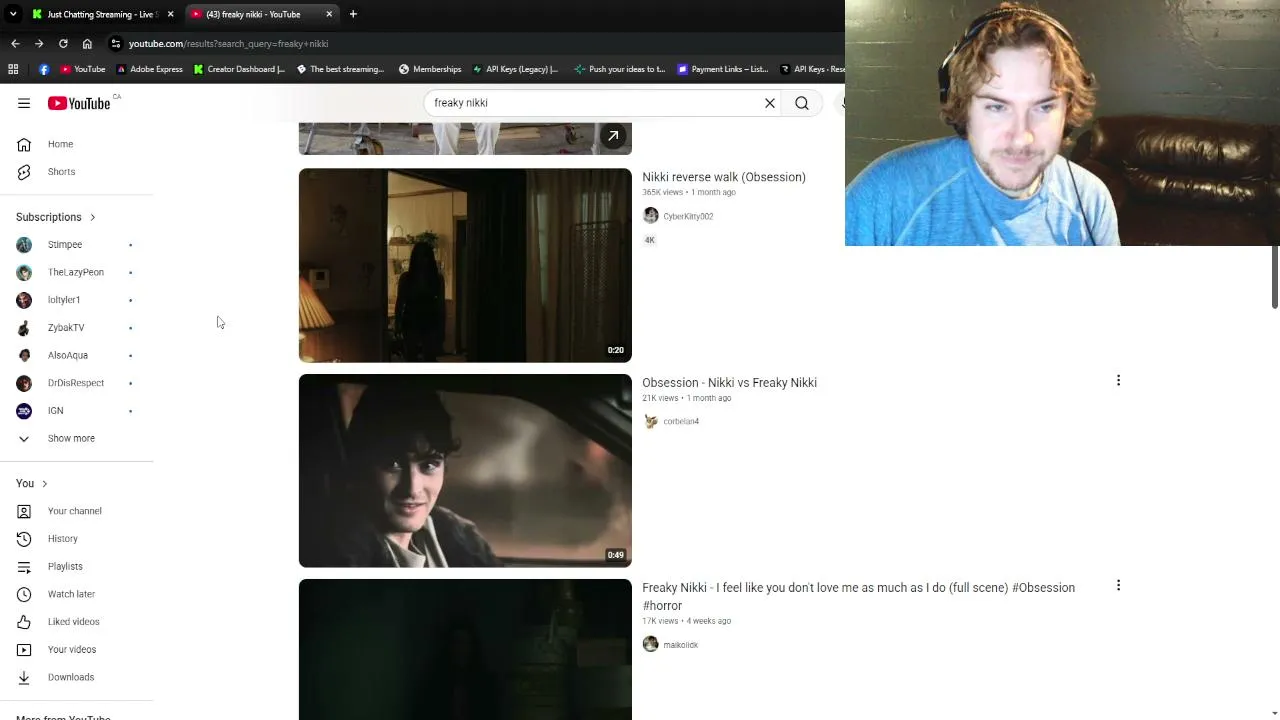This screenshot has width=1280, height=720.
Task: Close the 'freaky nikki - YouTube' tab
Action: (x=329, y=14)
